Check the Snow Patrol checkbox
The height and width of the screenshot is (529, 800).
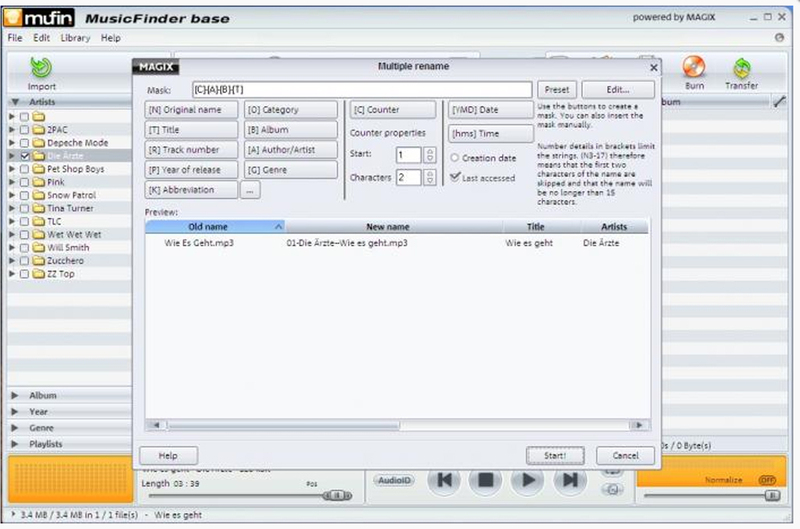coord(24,195)
